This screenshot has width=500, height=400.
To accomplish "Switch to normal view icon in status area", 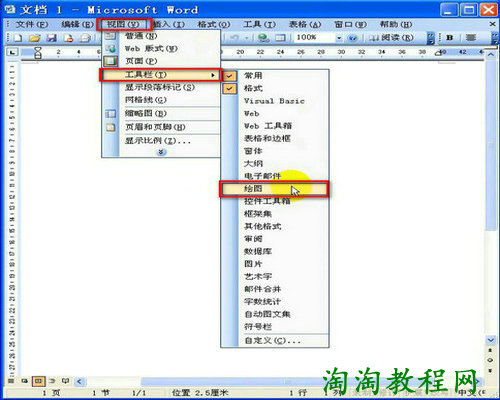I will pyautogui.click(x=11, y=380).
